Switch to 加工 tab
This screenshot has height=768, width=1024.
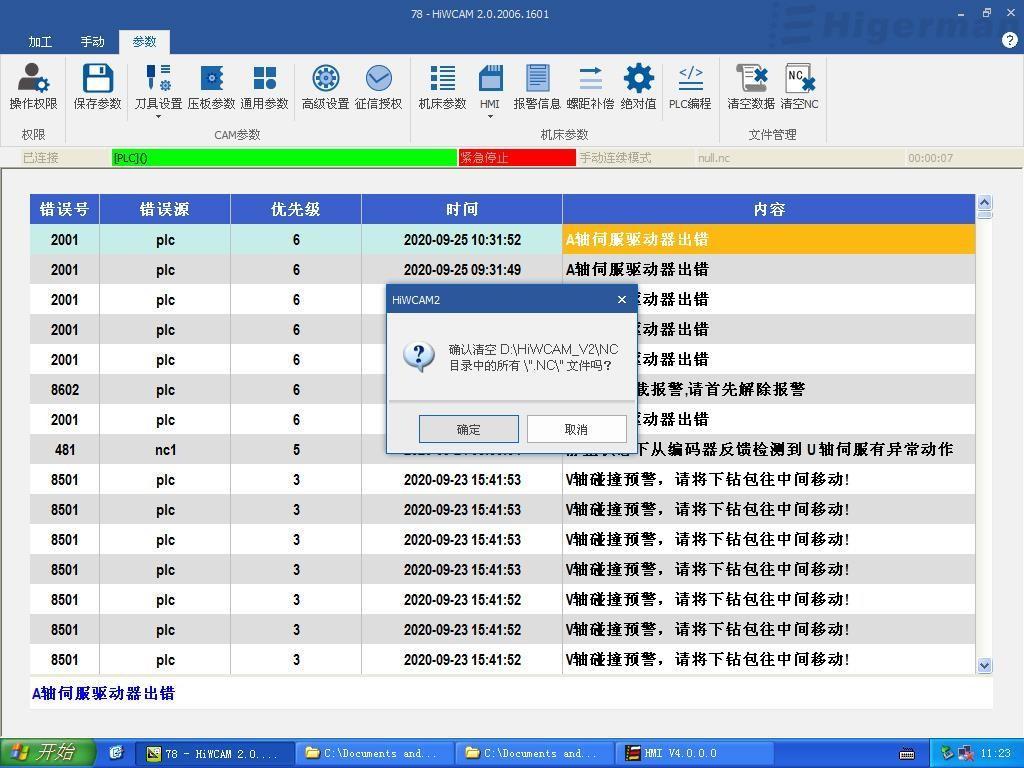click(40, 42)
